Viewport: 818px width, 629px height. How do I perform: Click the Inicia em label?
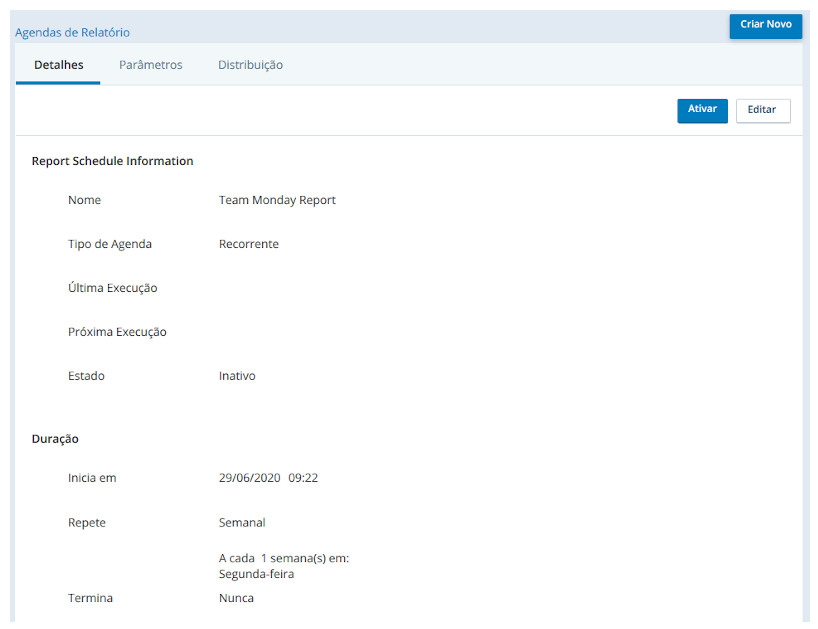(92, 478)
